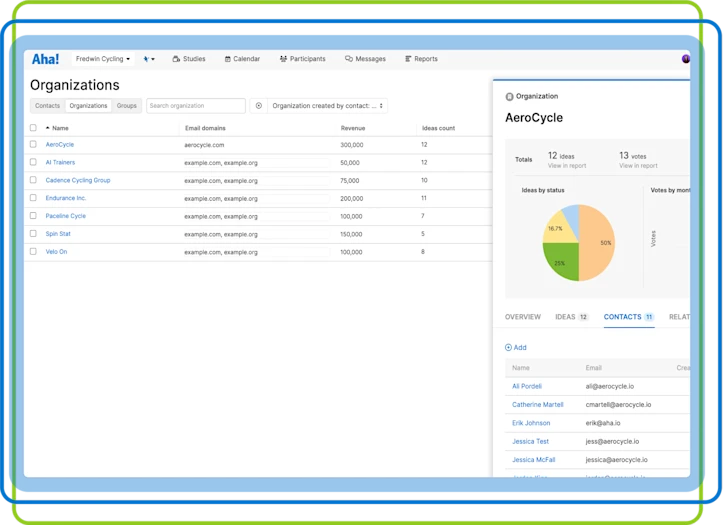
Task: Click the Aha! logo
Action: (x=45, y=59)
